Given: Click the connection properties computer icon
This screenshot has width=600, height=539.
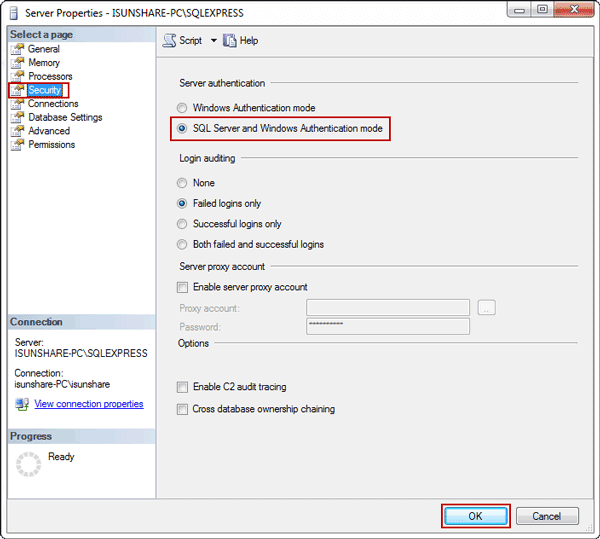Looking at the screenshot, I should 22,404.
